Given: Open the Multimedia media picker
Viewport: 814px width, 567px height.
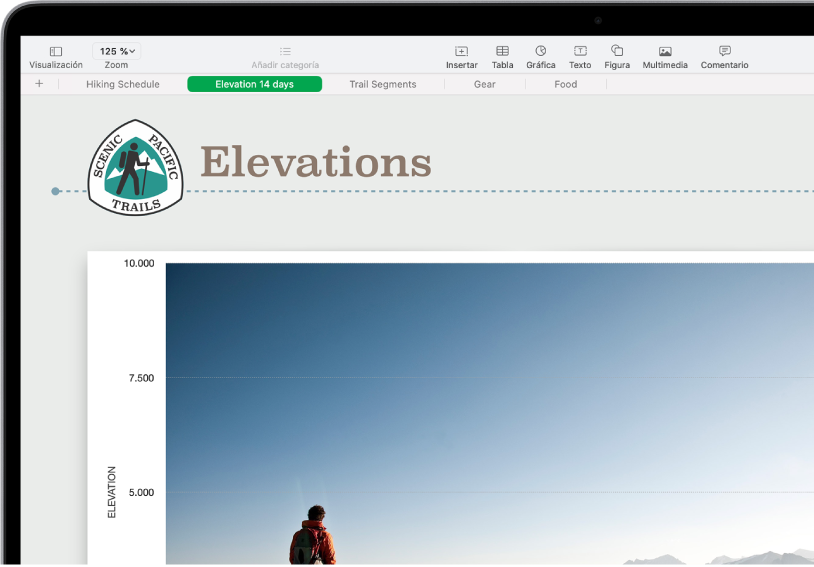Looking at the screenshot, I should point(665,51).
